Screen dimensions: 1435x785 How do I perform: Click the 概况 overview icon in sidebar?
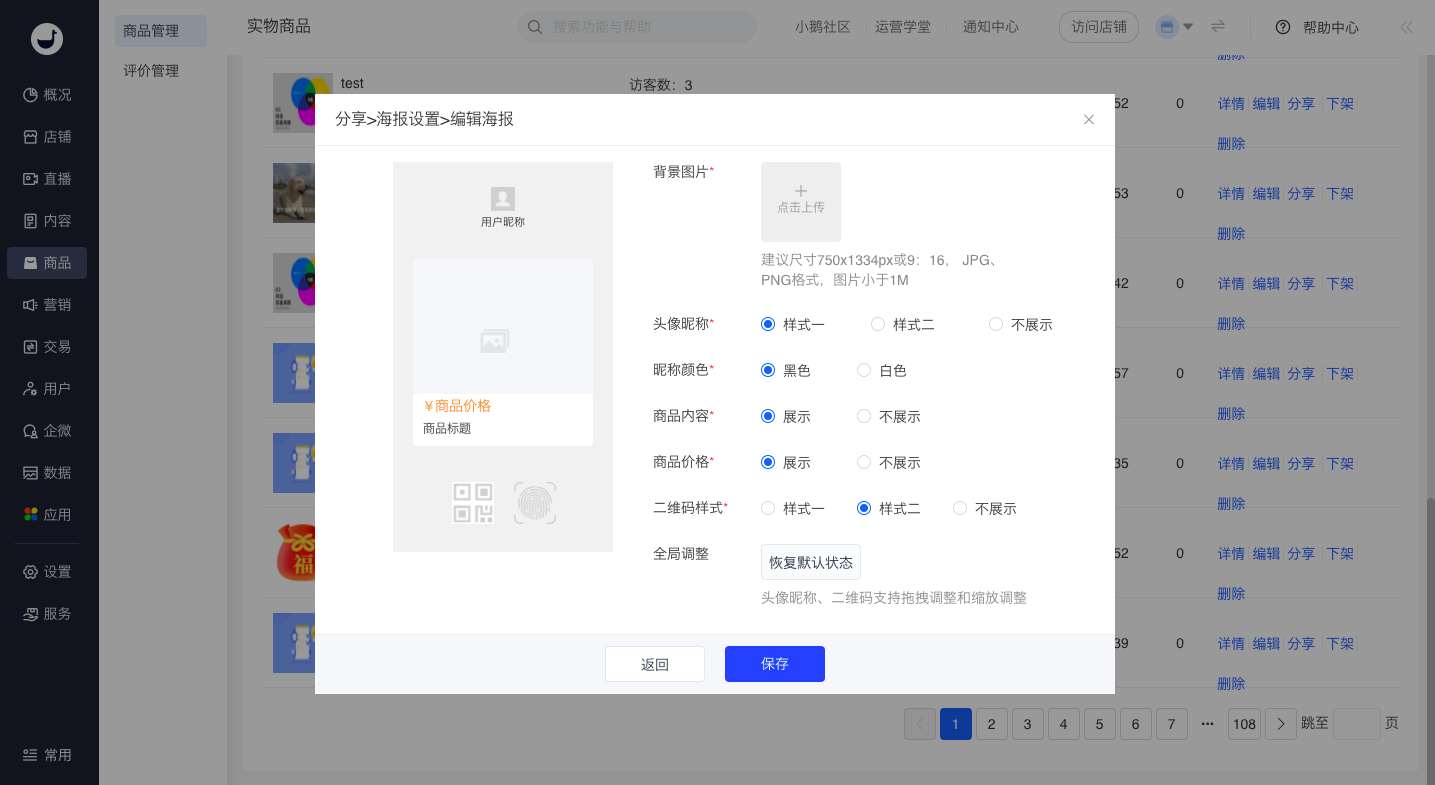point(31,95)
